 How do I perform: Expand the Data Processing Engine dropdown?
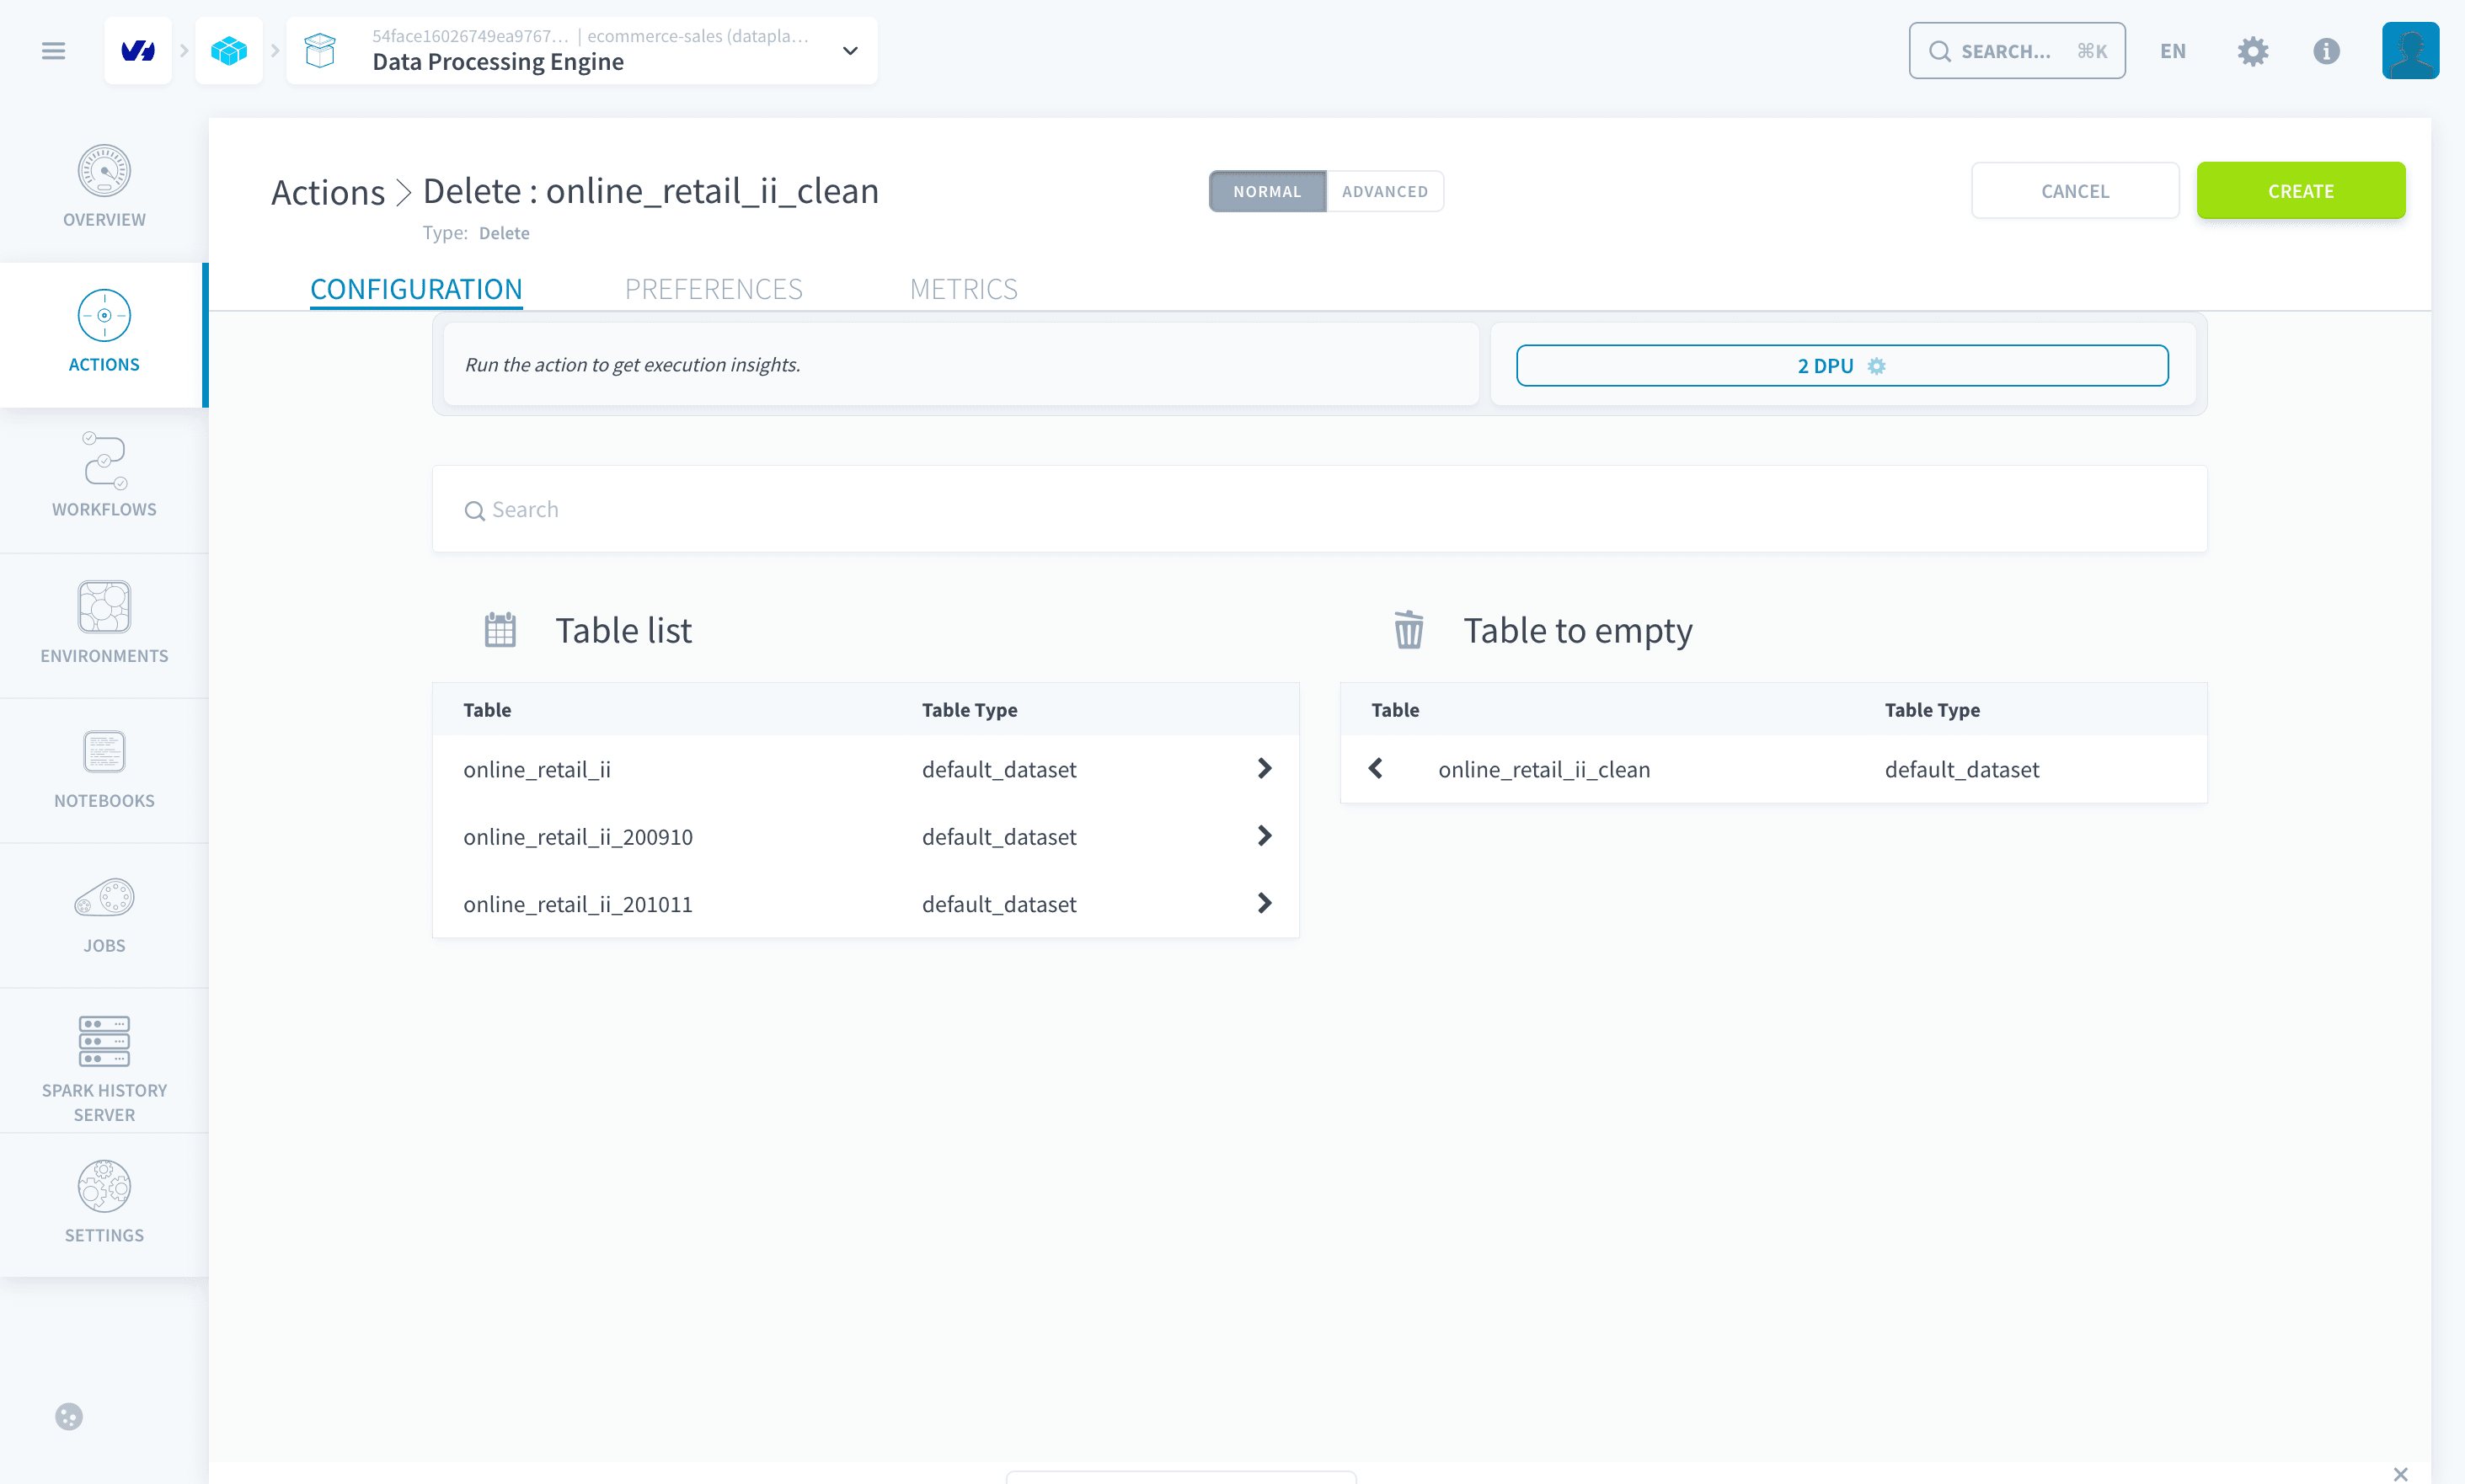point(850,51)
